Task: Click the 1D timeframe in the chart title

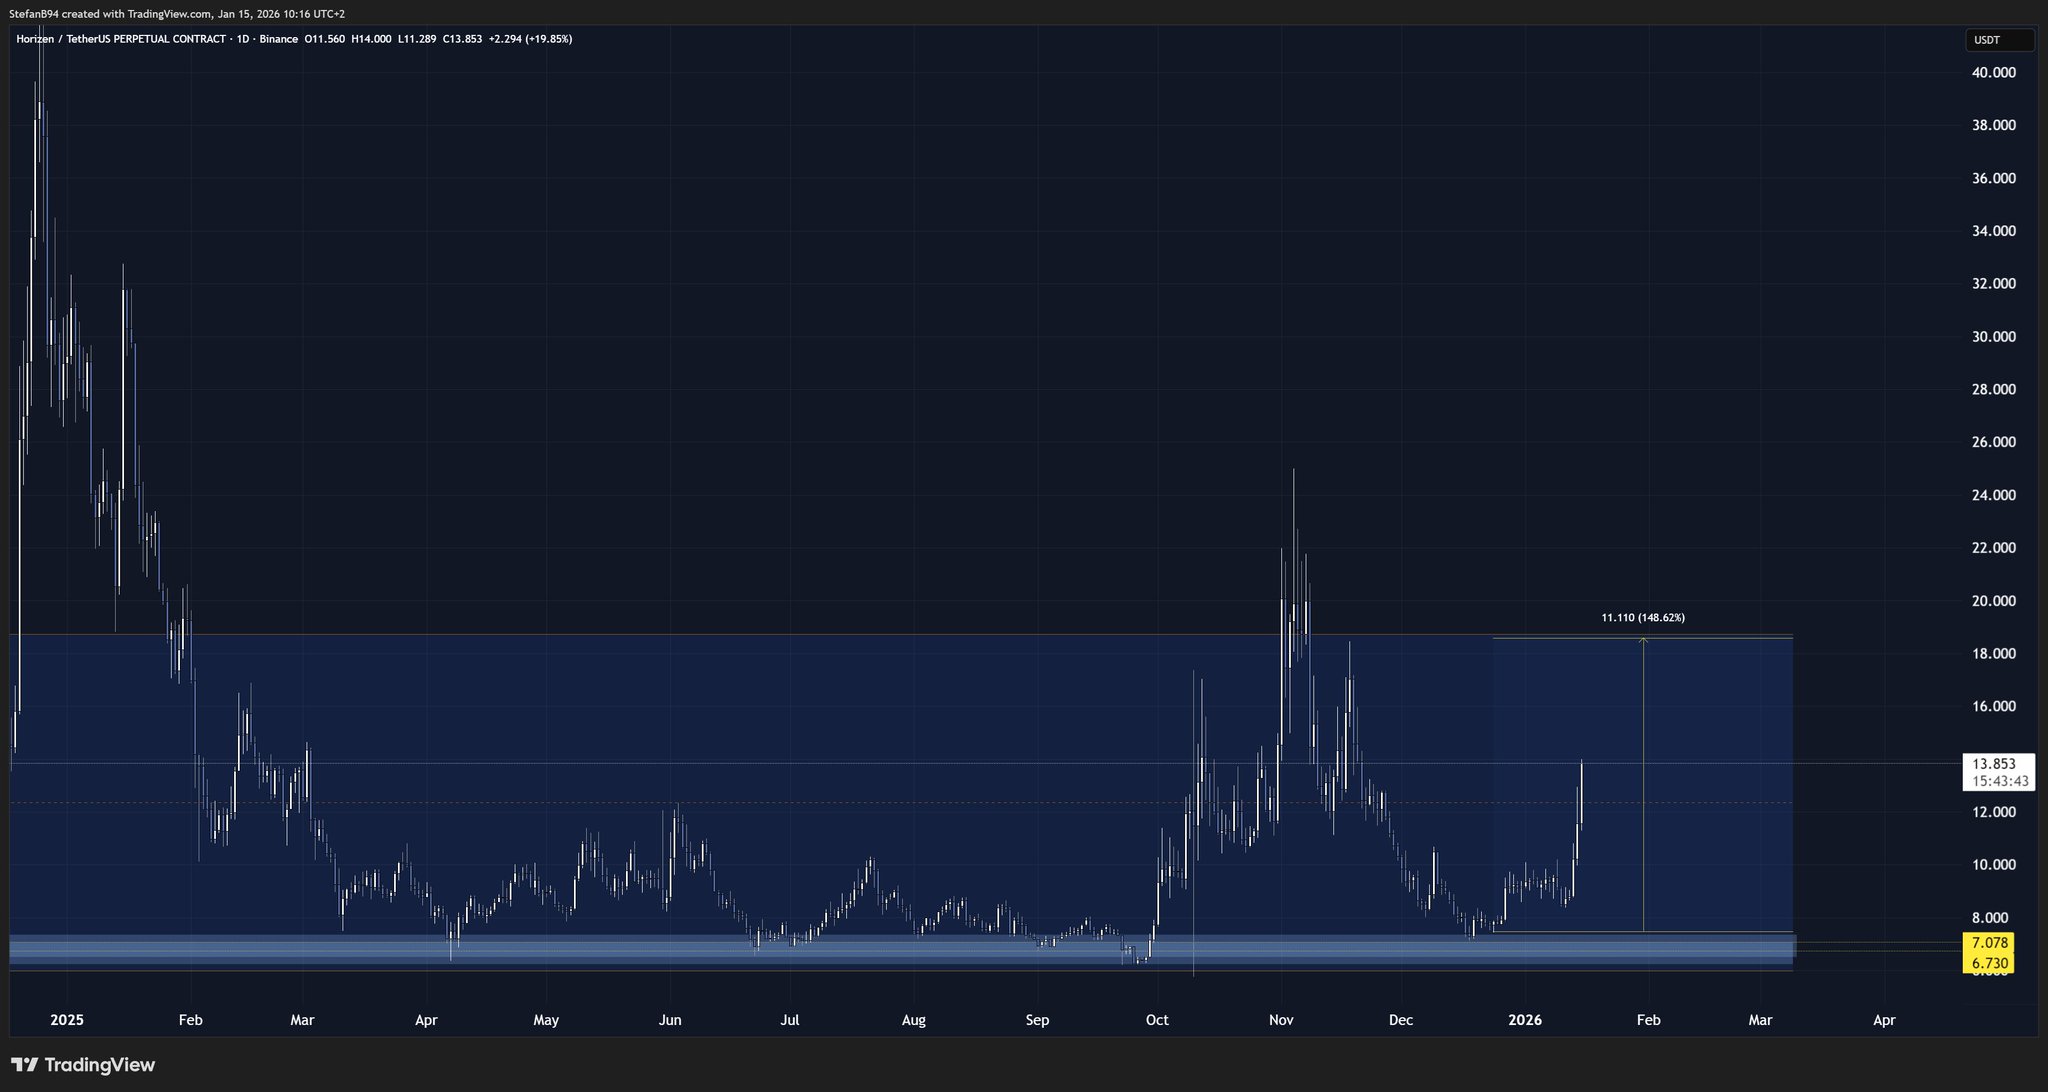Action: pyautogui.click(x=243, y=39)
